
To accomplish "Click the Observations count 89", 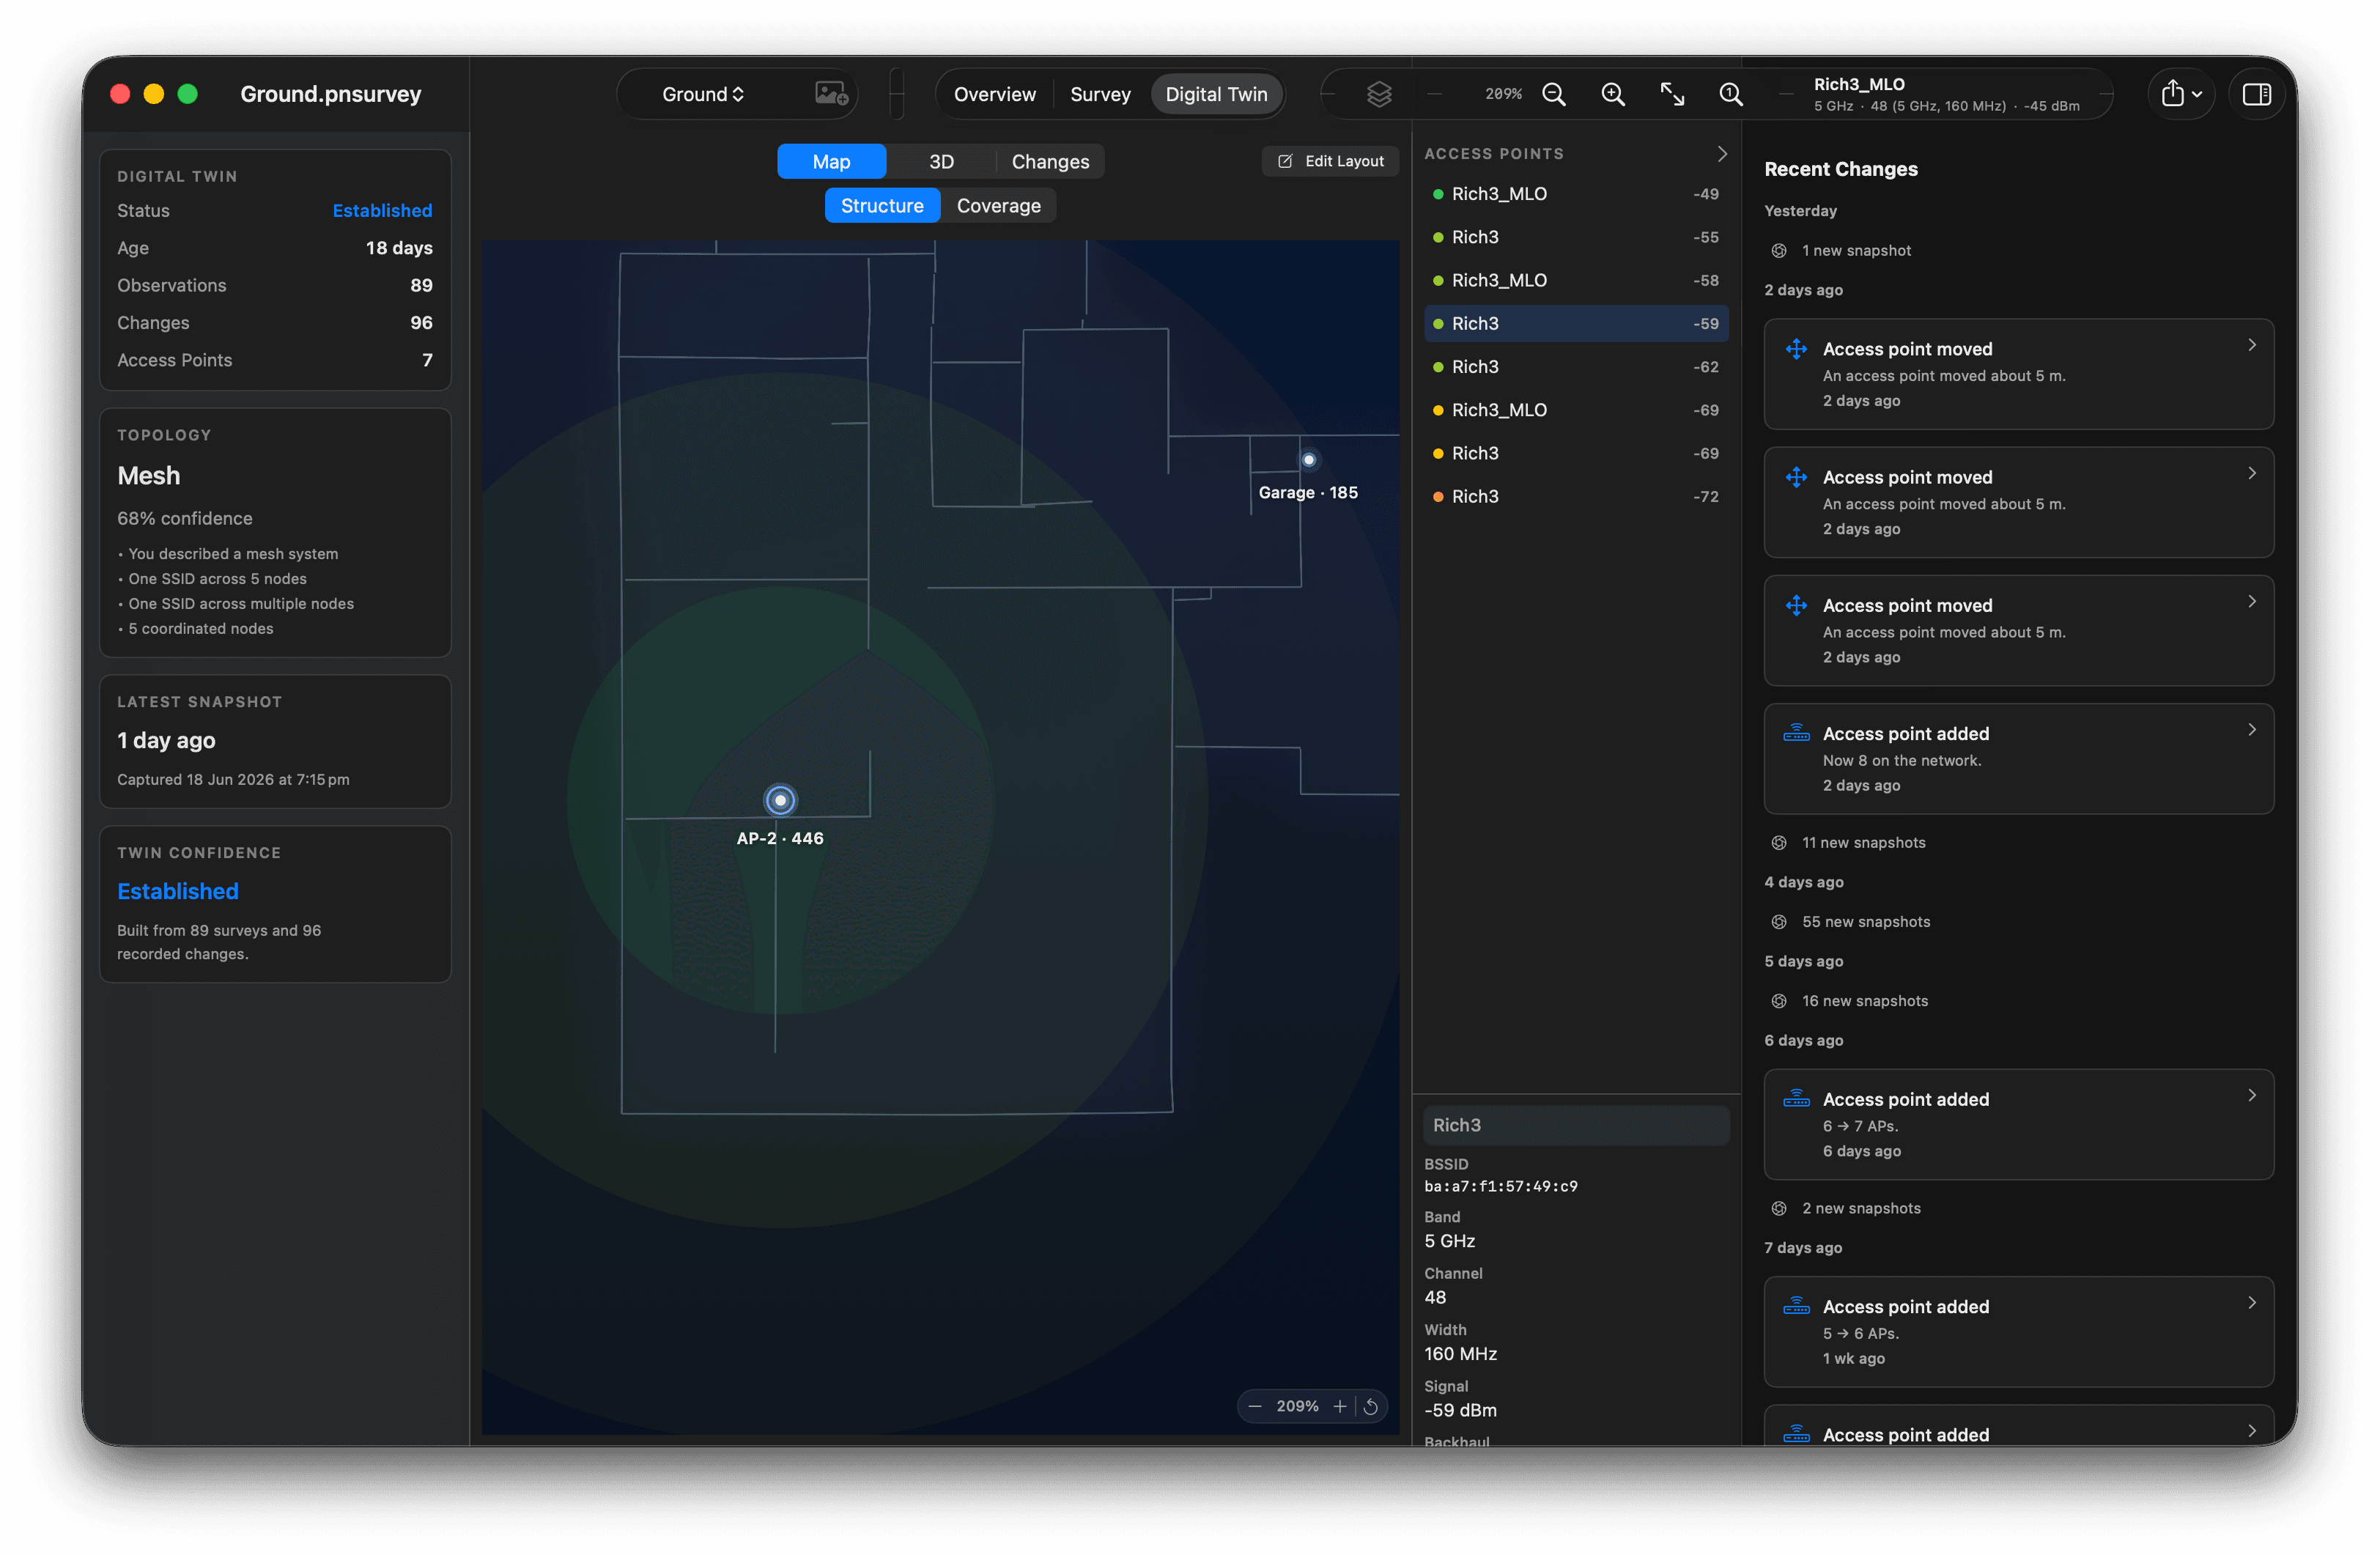I will [x=421, y=286].
